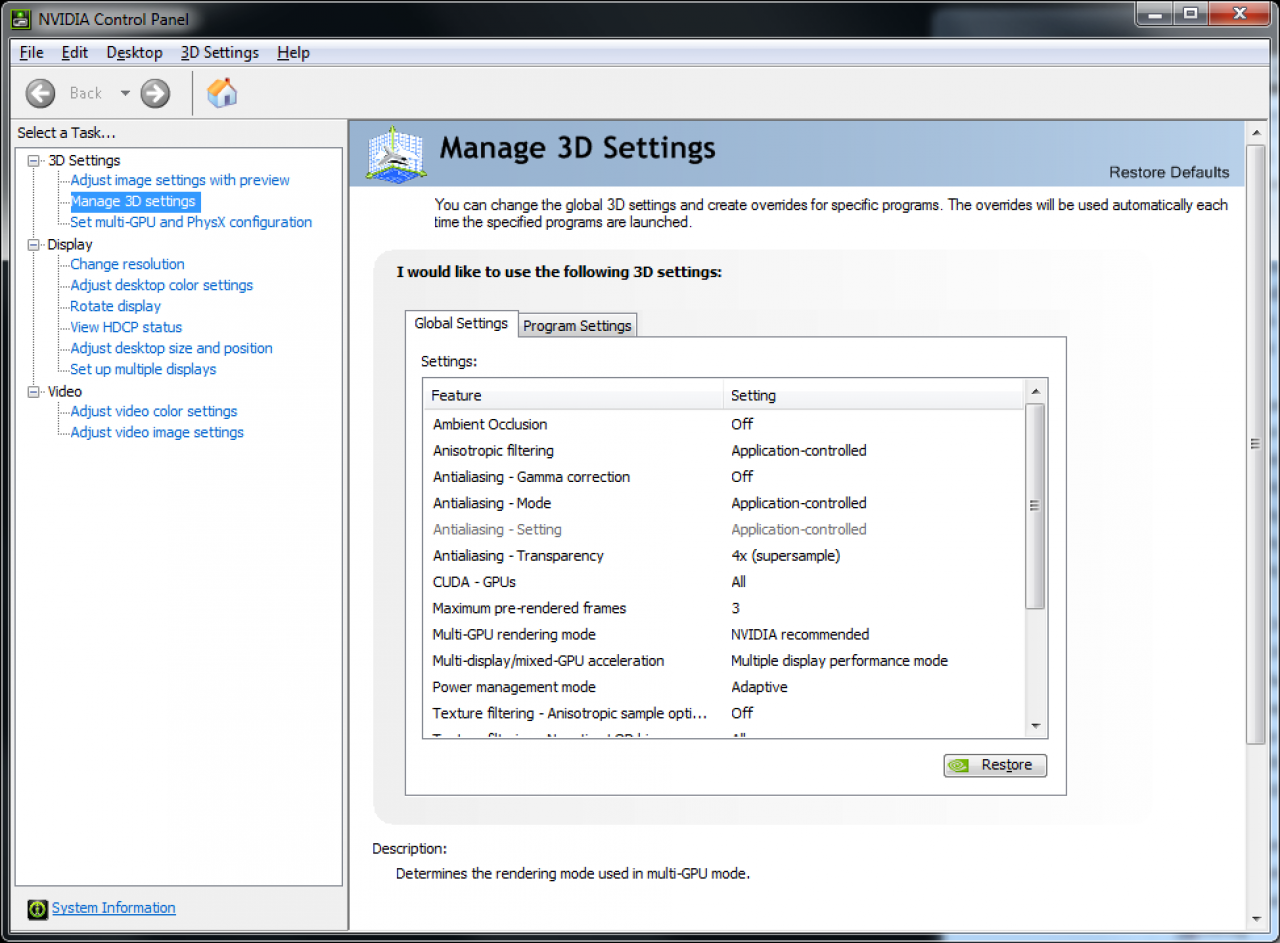This screenshot has width=1280, height=943.
Task: Click the Restore button
Action: 995,765
